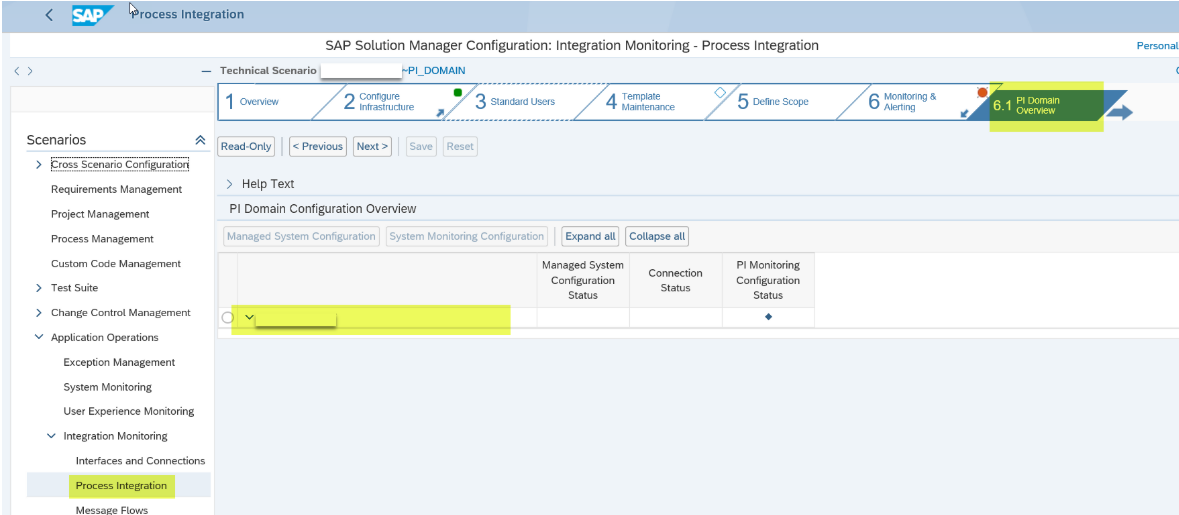Image resolution: width=1179 pixels, height=515 pixels.
Task: Open the PI_DOMAIN technical scenario link
Action: [434, 71]
